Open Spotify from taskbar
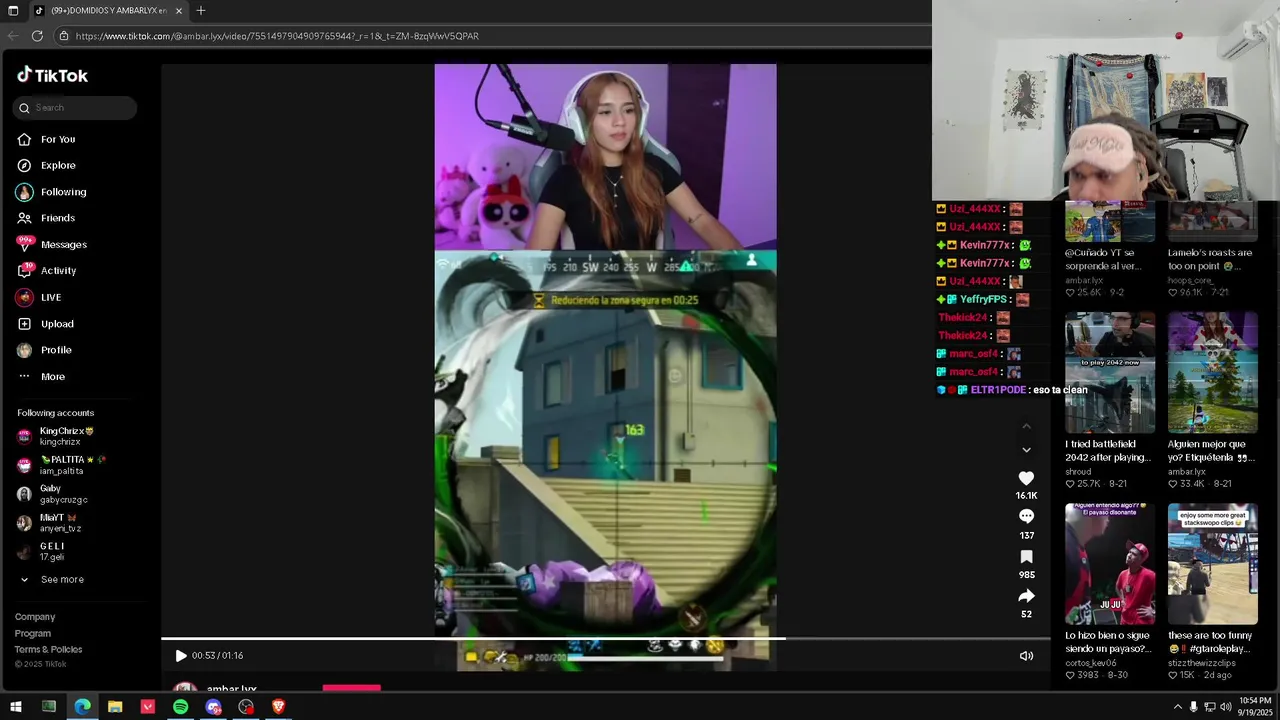This screenshot has width=1280, height=720. (x=180, y=707)
